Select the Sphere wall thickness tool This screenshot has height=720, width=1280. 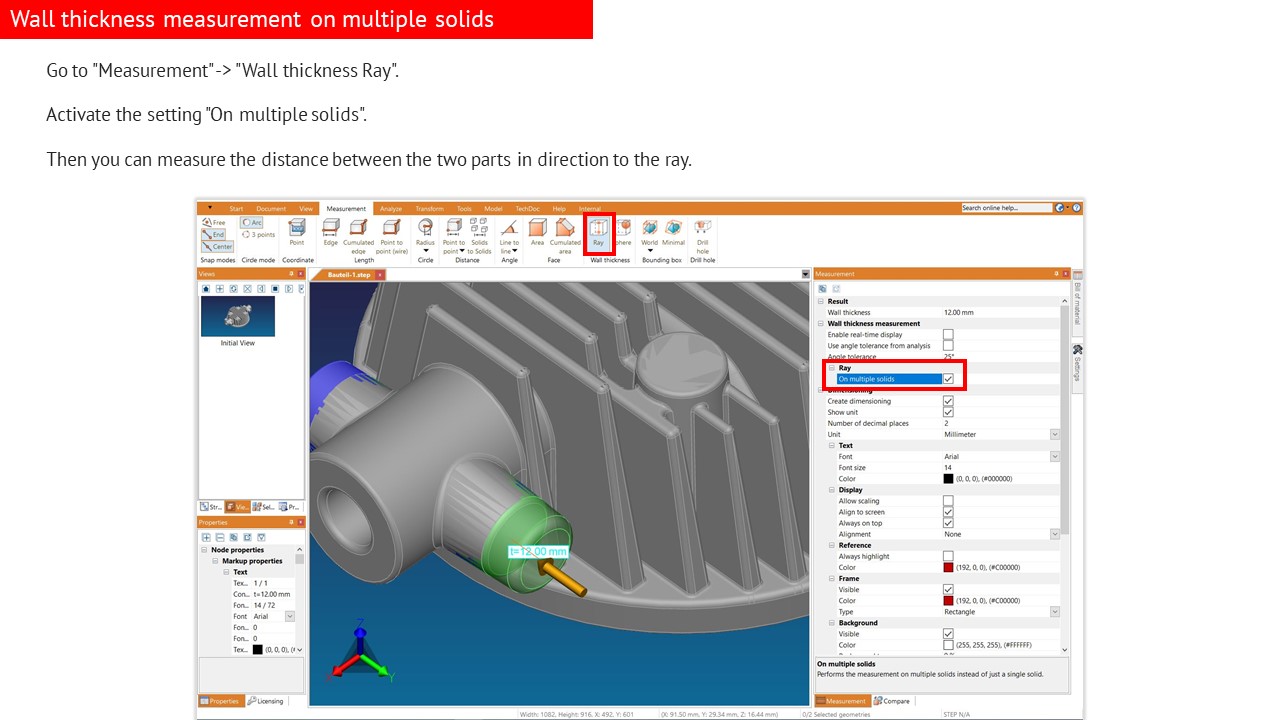point(623,233)
